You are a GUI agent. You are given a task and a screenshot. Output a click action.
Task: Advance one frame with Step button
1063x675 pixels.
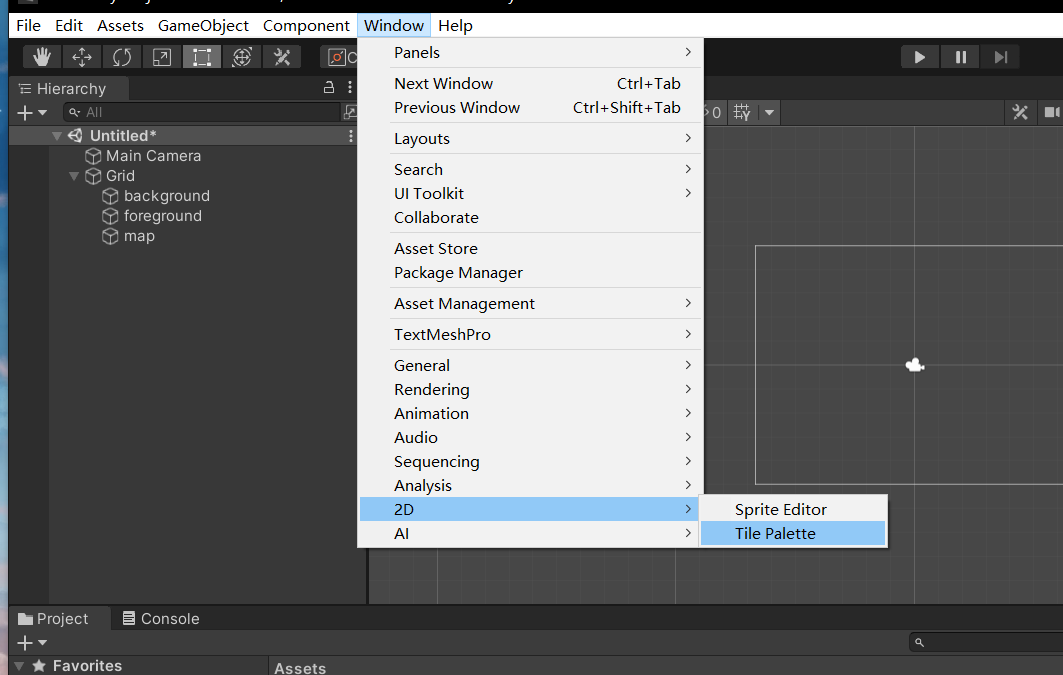click(x=1001, y=57)
